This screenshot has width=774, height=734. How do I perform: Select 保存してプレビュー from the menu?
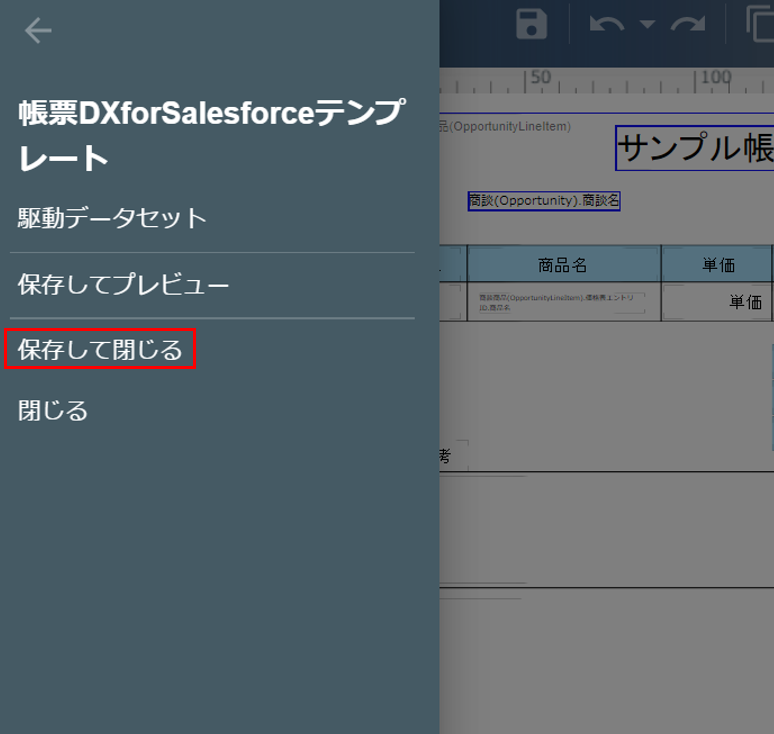pos(123,284)
